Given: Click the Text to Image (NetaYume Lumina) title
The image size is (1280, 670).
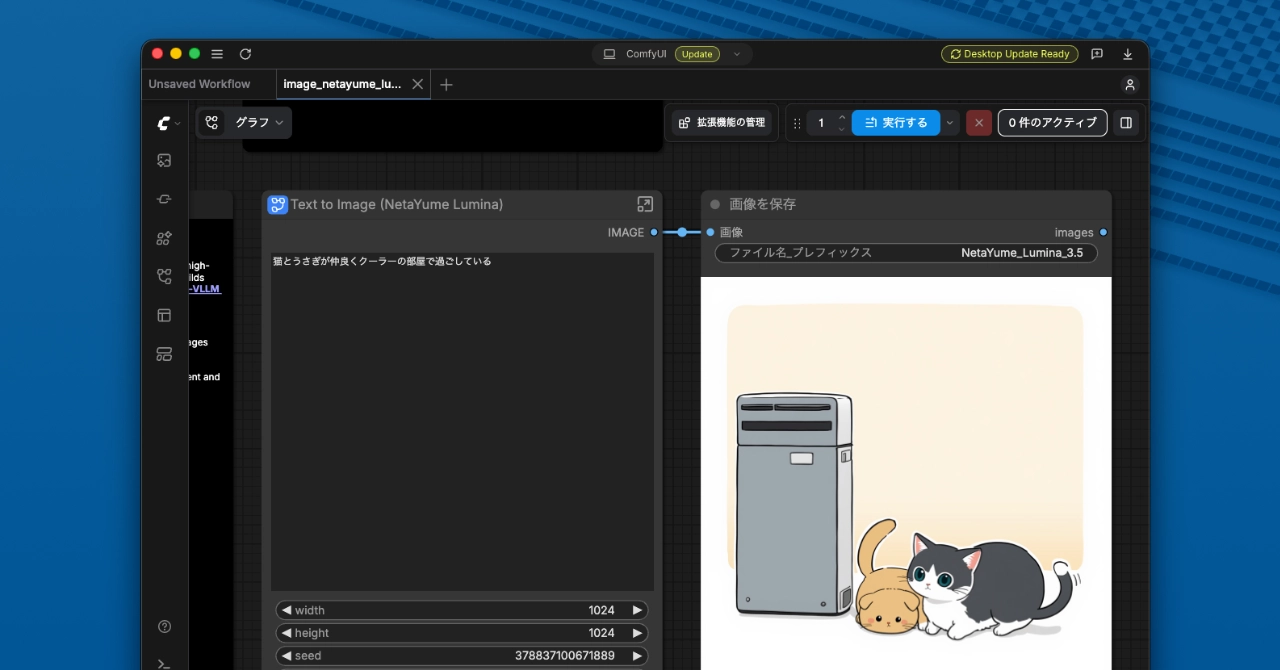Looking at the screenshot, I should coord(397,204).
